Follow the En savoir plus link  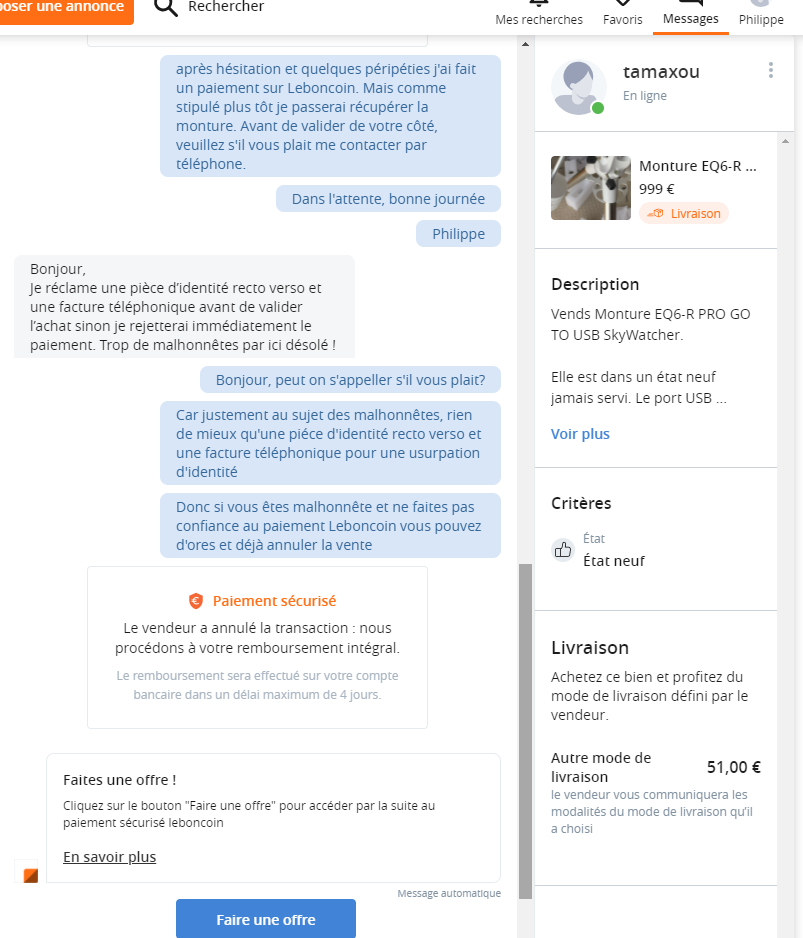tap(109, 857)
